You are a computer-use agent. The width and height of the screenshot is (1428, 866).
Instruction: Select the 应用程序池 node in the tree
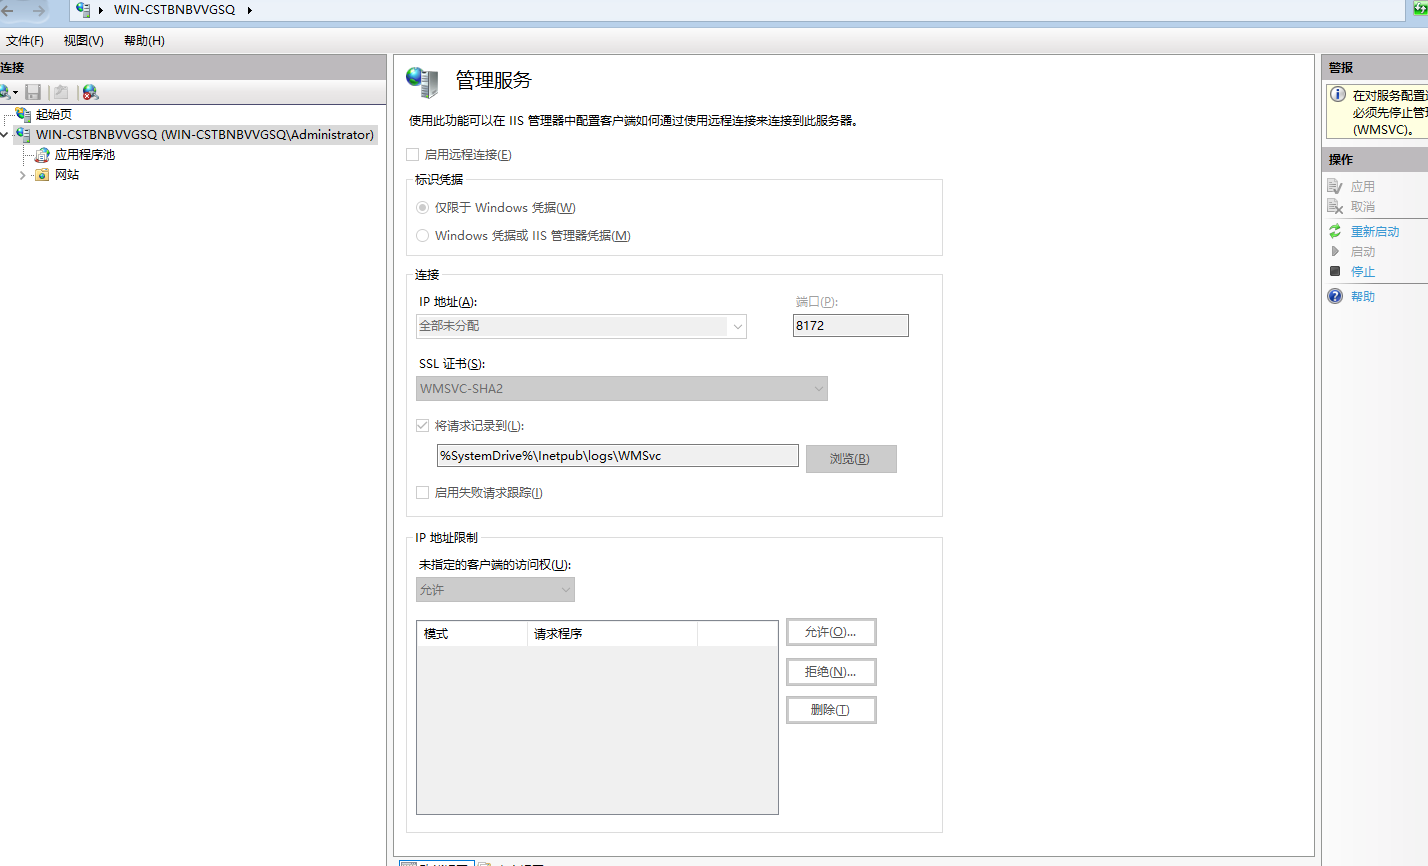[x=84, y=154]
